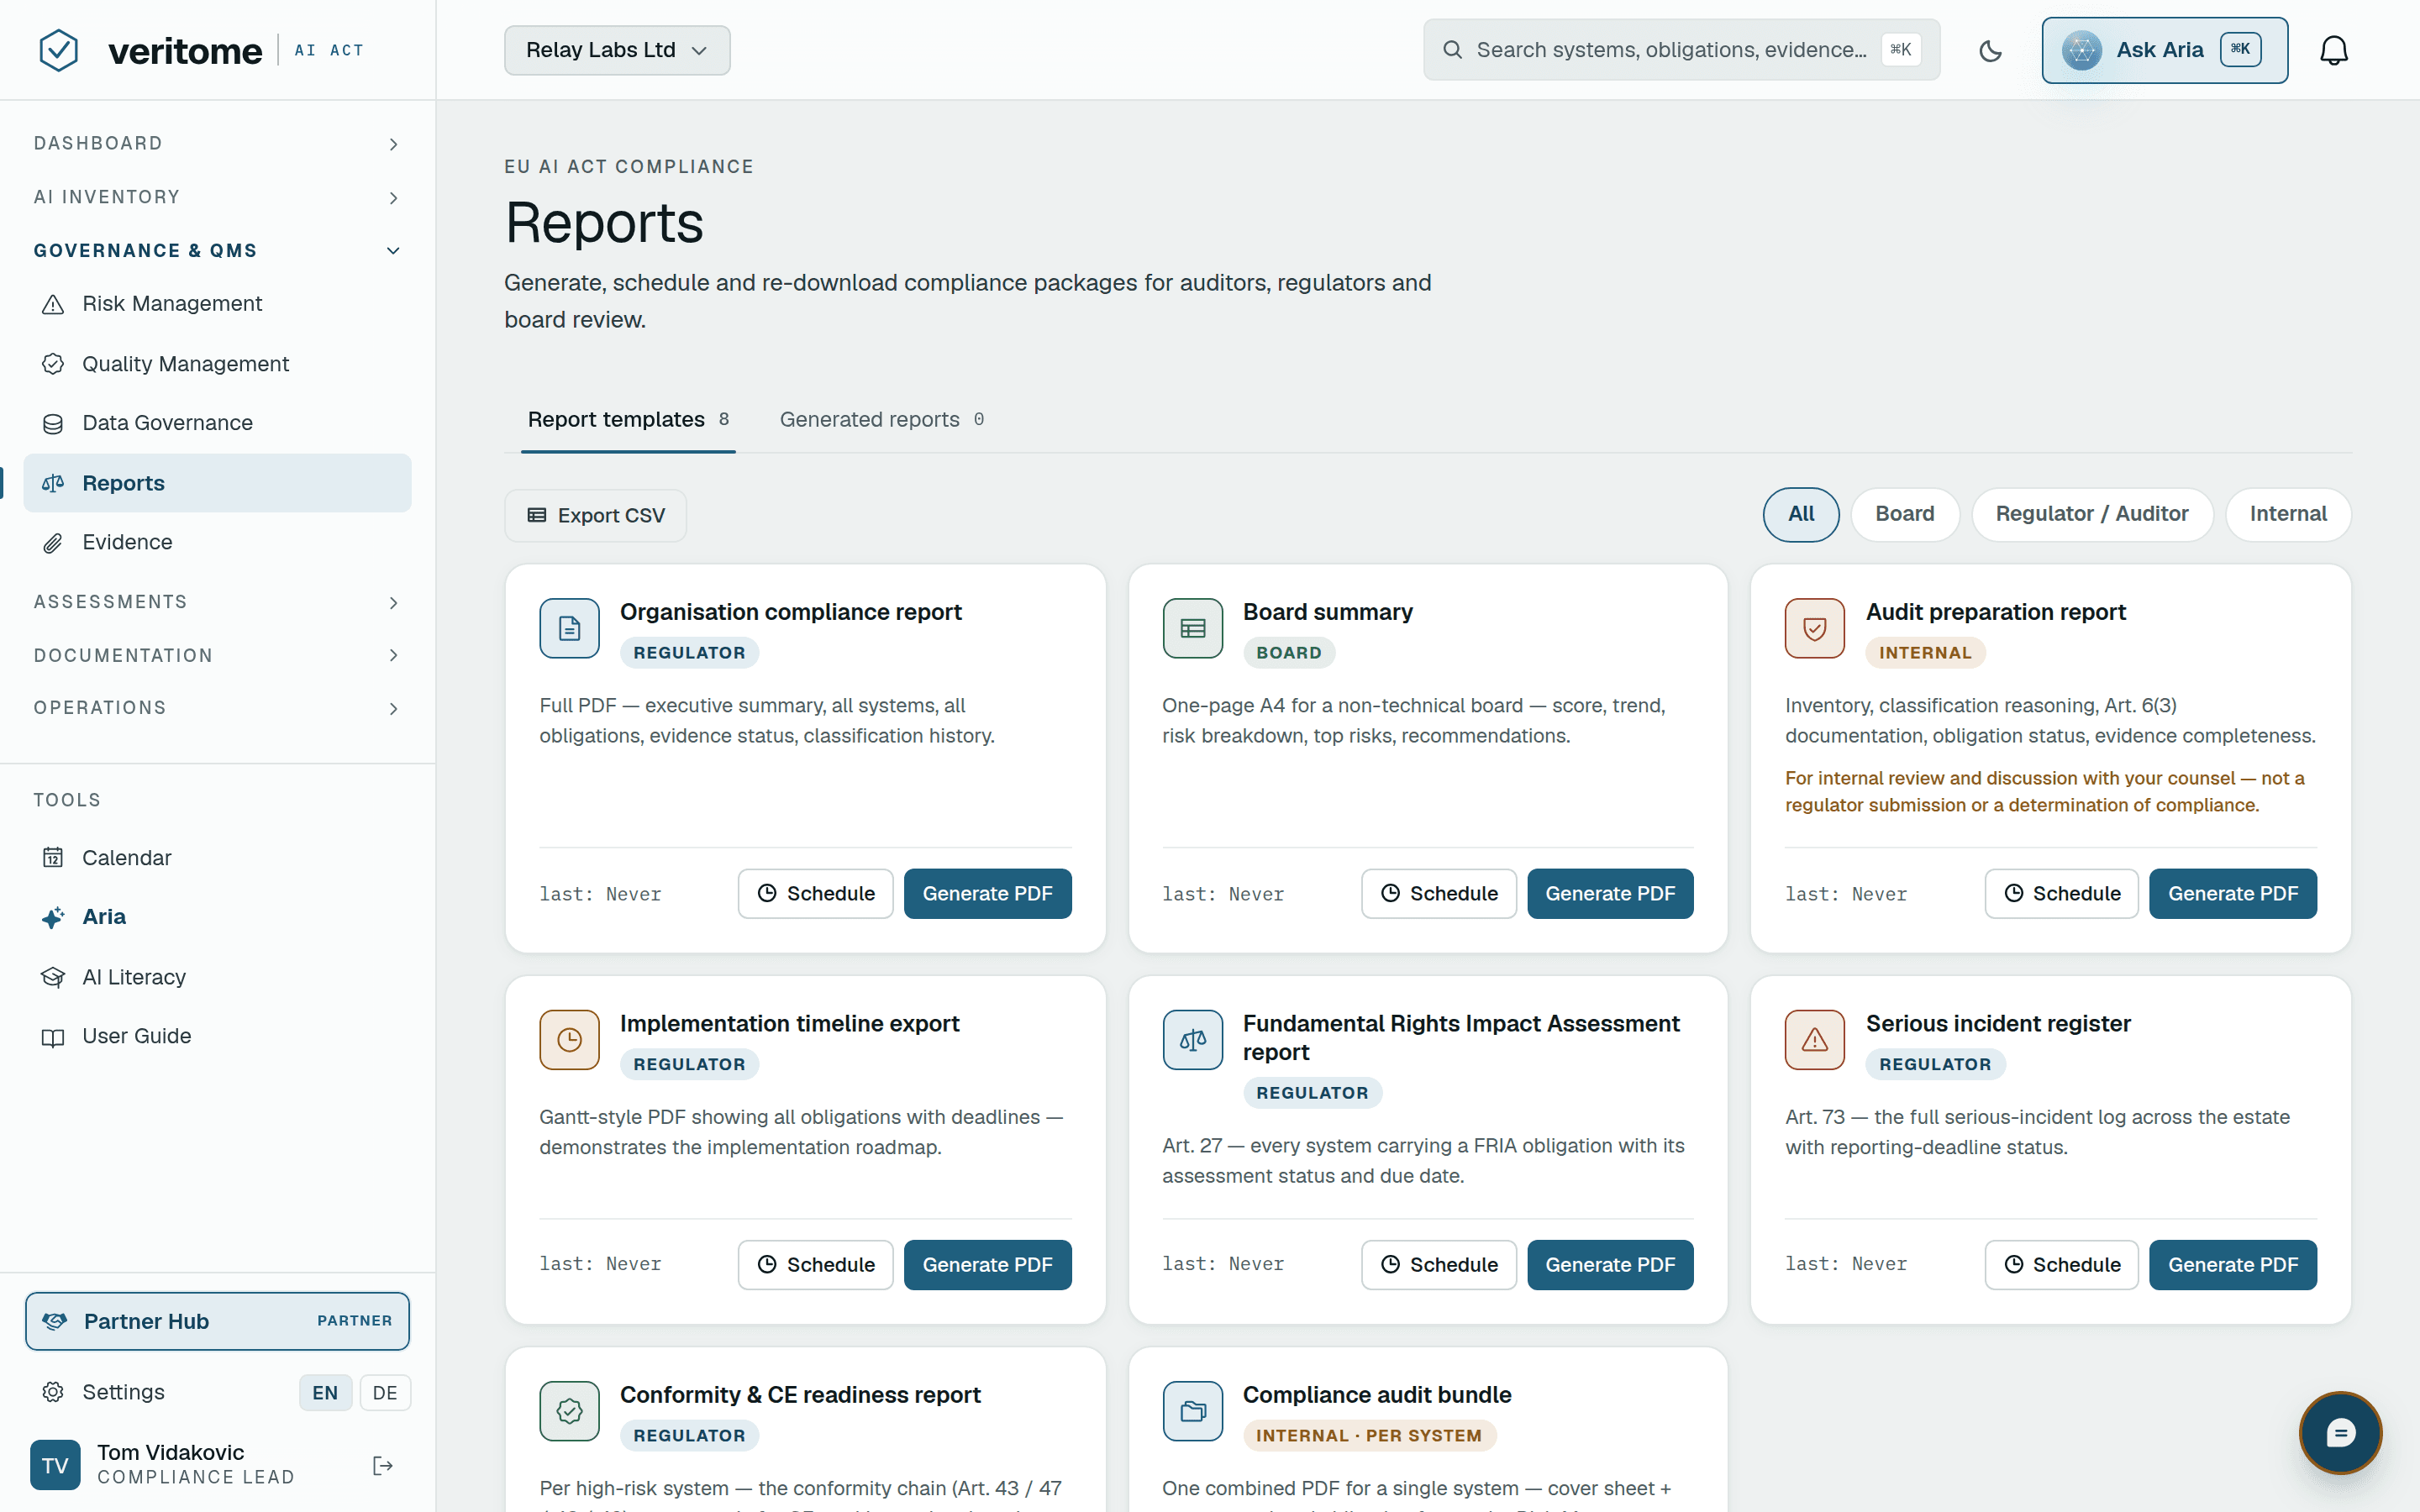Open the chat bubble widget
The height and width of the screenshot is (1512, 2420).
[x=2340, y=1433]
